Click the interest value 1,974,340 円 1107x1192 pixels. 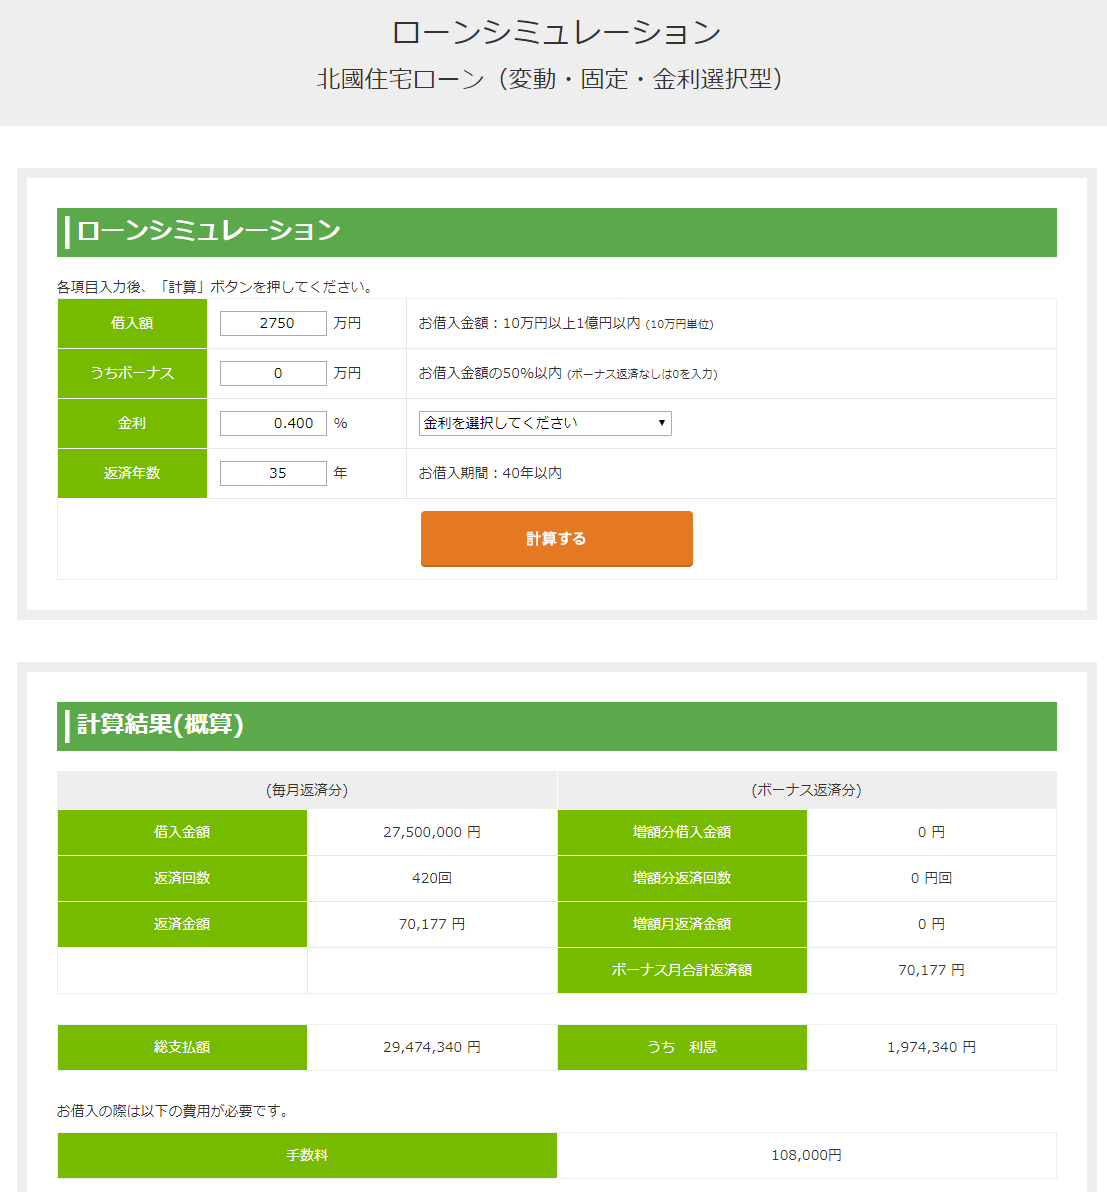931,1047
